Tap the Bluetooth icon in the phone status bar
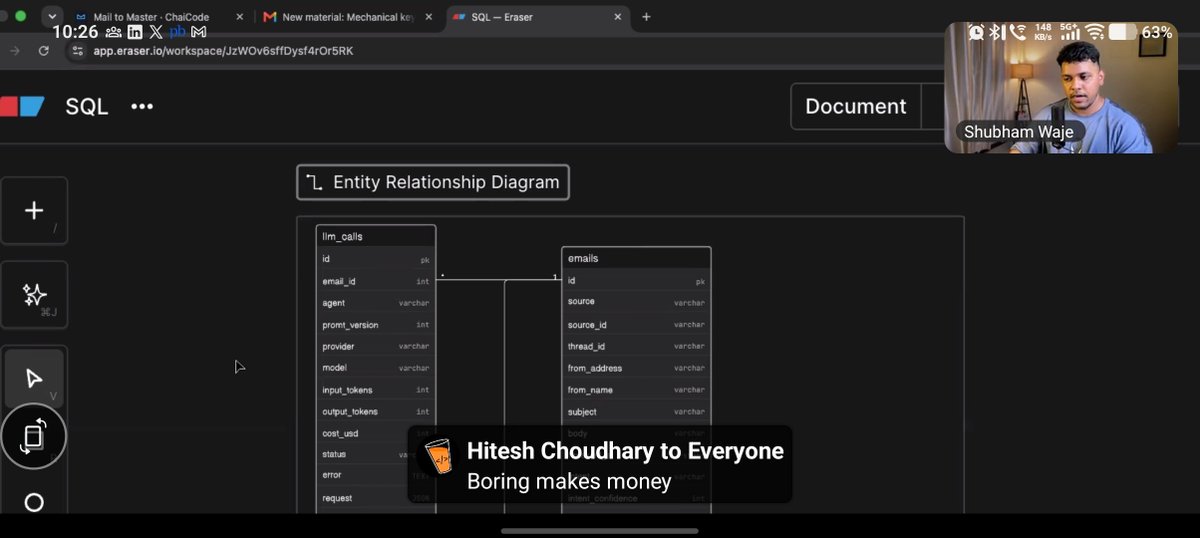The width and height of the screenshot is (1200, 538). pos(997,32)
